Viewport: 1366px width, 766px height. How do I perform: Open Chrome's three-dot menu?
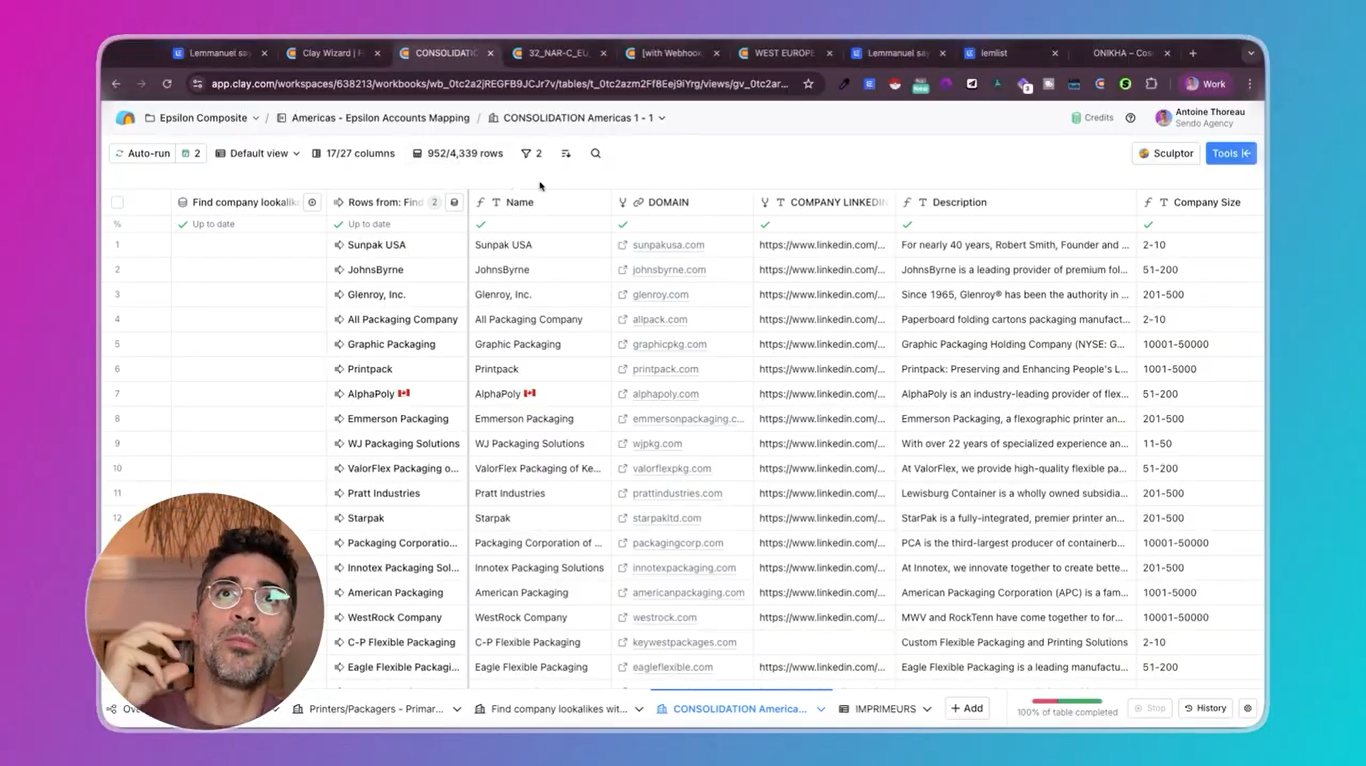(x=1249, y=84)
